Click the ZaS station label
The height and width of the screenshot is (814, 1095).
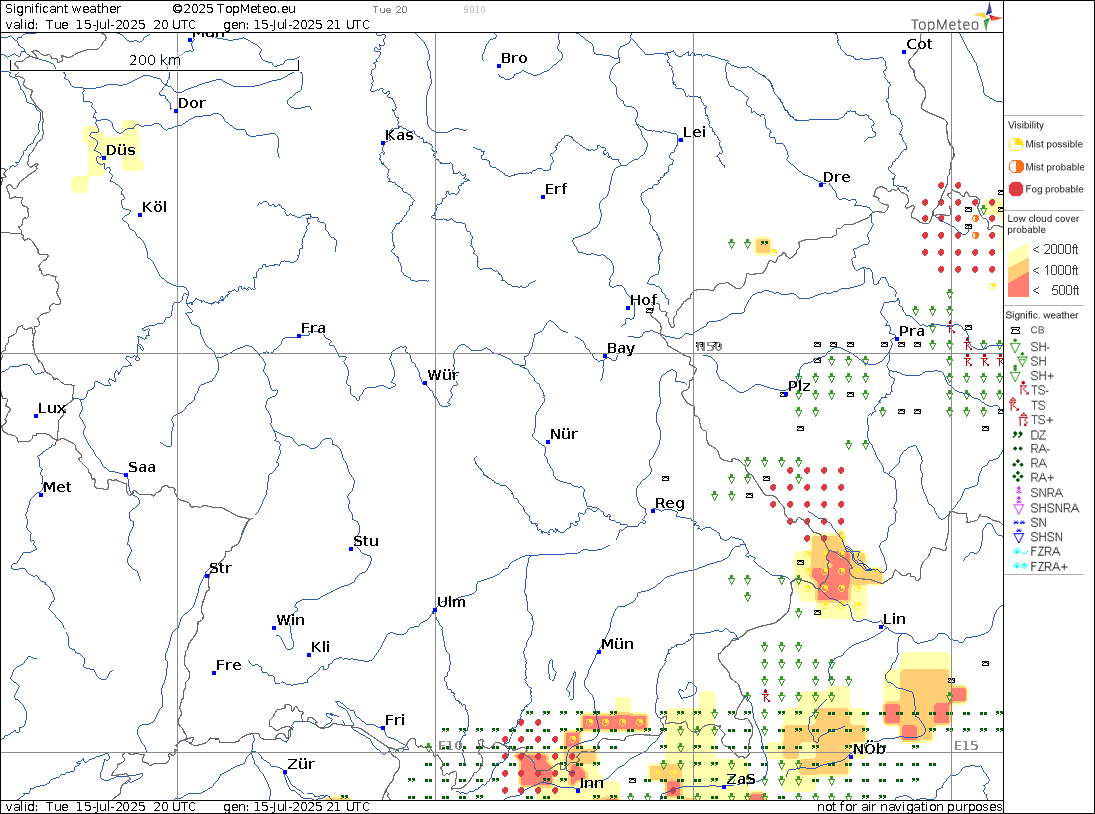pyautogui.click(x=741, y=779)
